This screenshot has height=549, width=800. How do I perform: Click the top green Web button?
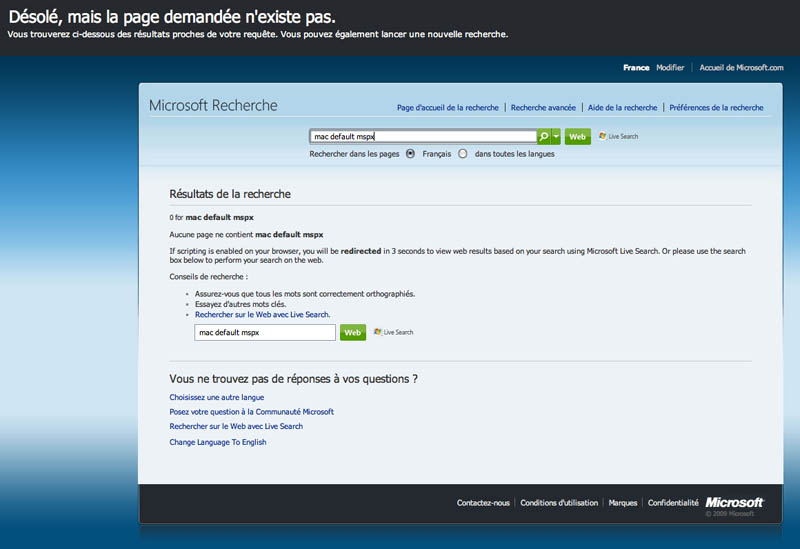pos(578,137)
